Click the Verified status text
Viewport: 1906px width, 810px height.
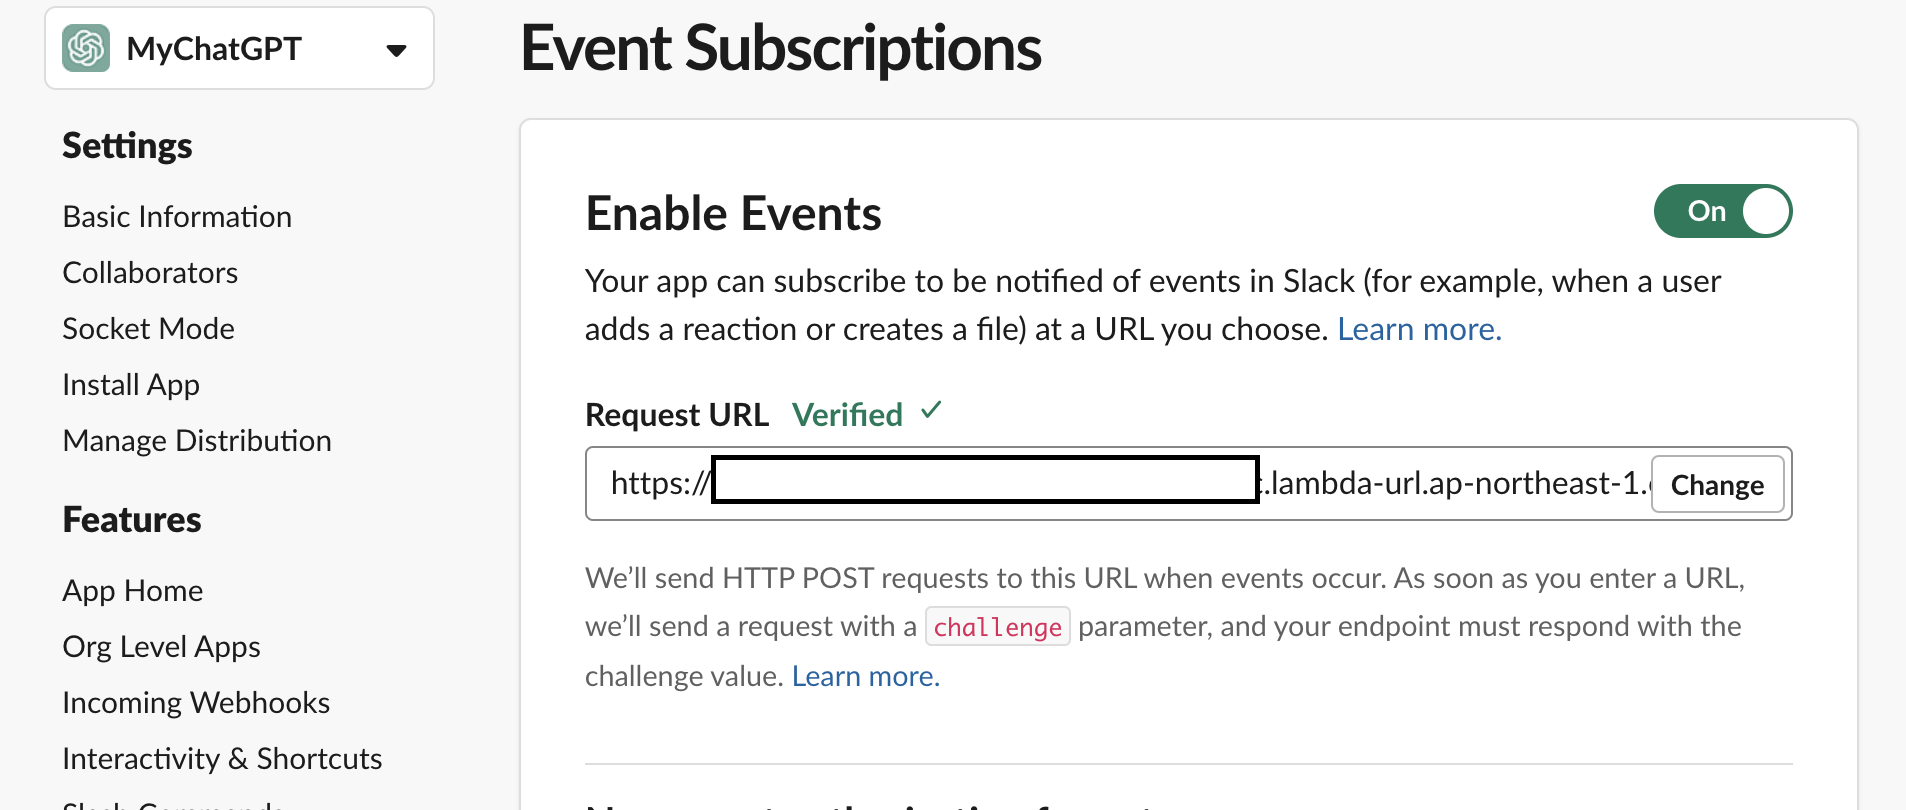(847, 415)
